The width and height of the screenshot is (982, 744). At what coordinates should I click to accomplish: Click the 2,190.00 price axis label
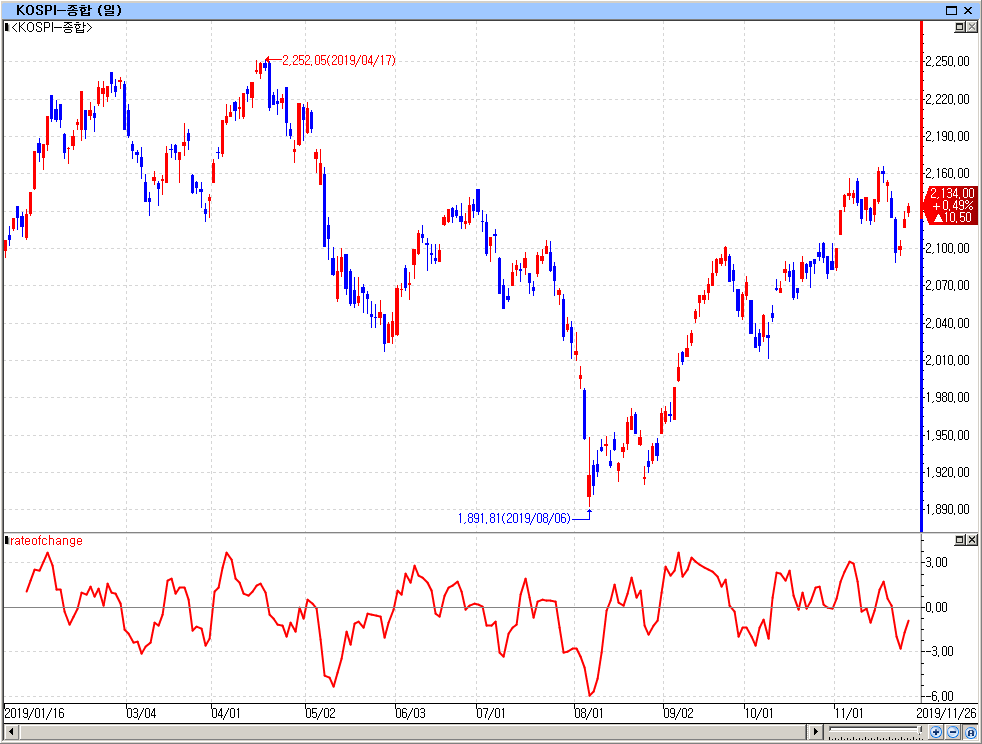[948, 136]
